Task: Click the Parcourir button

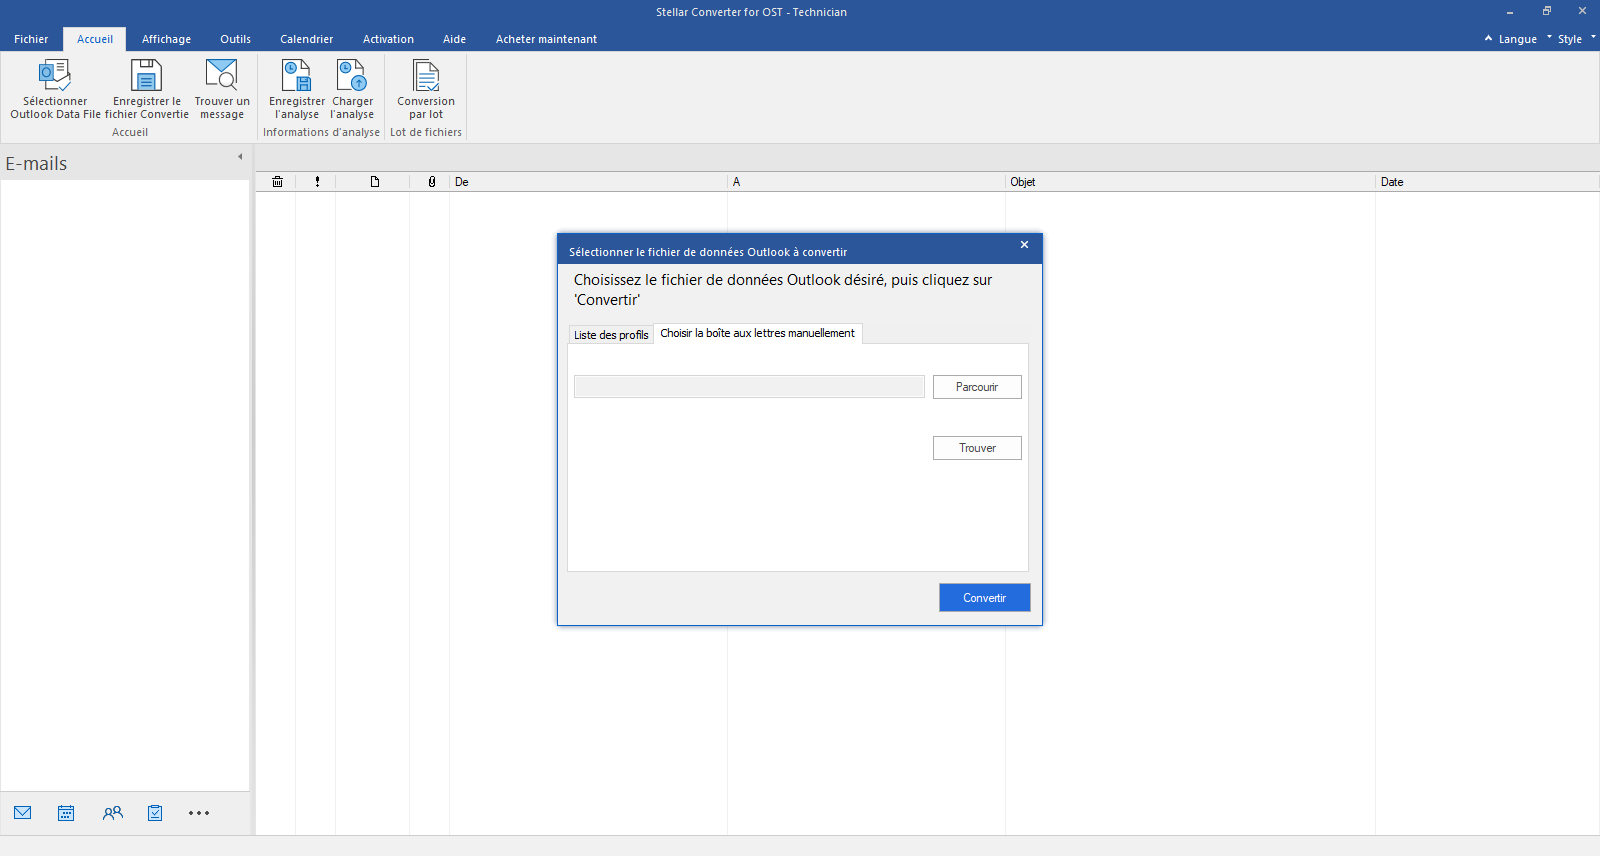Action: (977, 387)
